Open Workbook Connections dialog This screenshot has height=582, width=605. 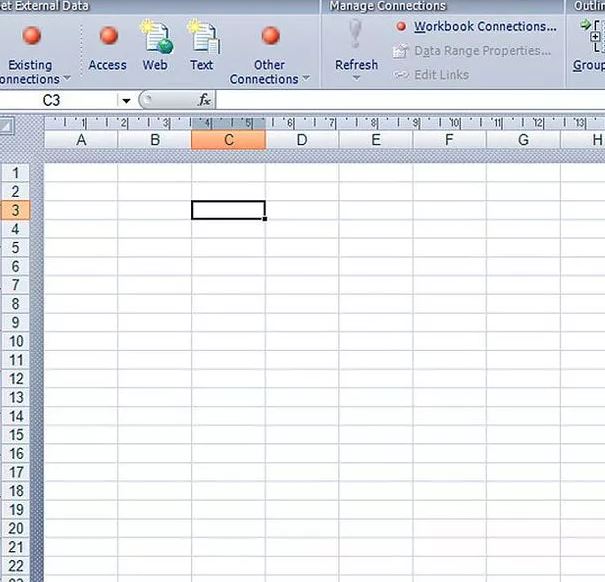point(484,27)
